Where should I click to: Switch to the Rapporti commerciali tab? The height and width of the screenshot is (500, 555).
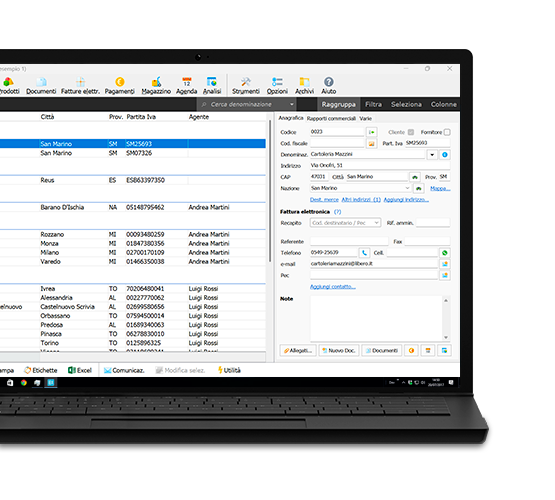pos(331,119)
